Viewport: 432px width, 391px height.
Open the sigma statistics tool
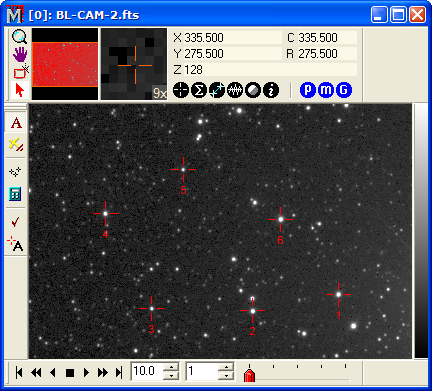pyautogui.click(x=199, y=90)
